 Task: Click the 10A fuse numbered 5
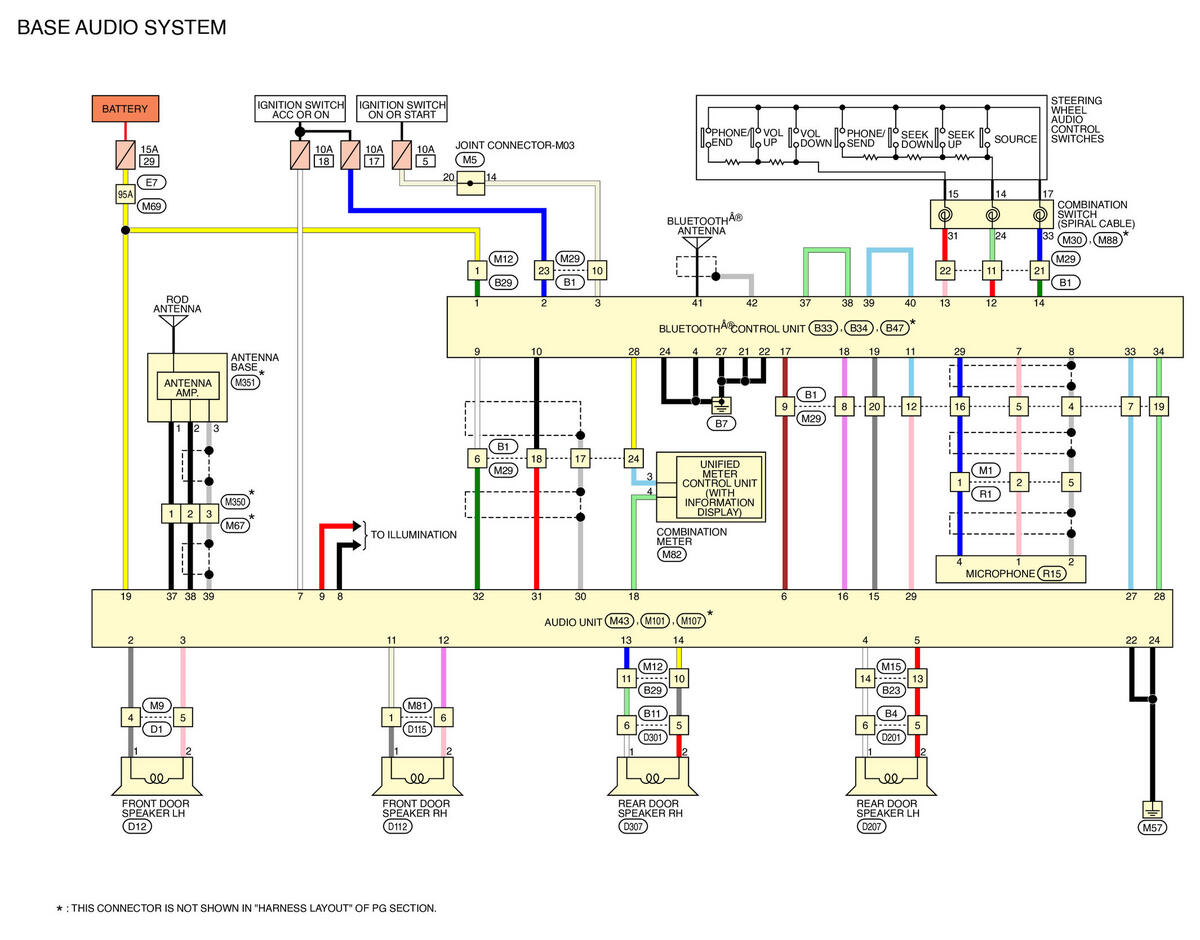pos(402,155)
